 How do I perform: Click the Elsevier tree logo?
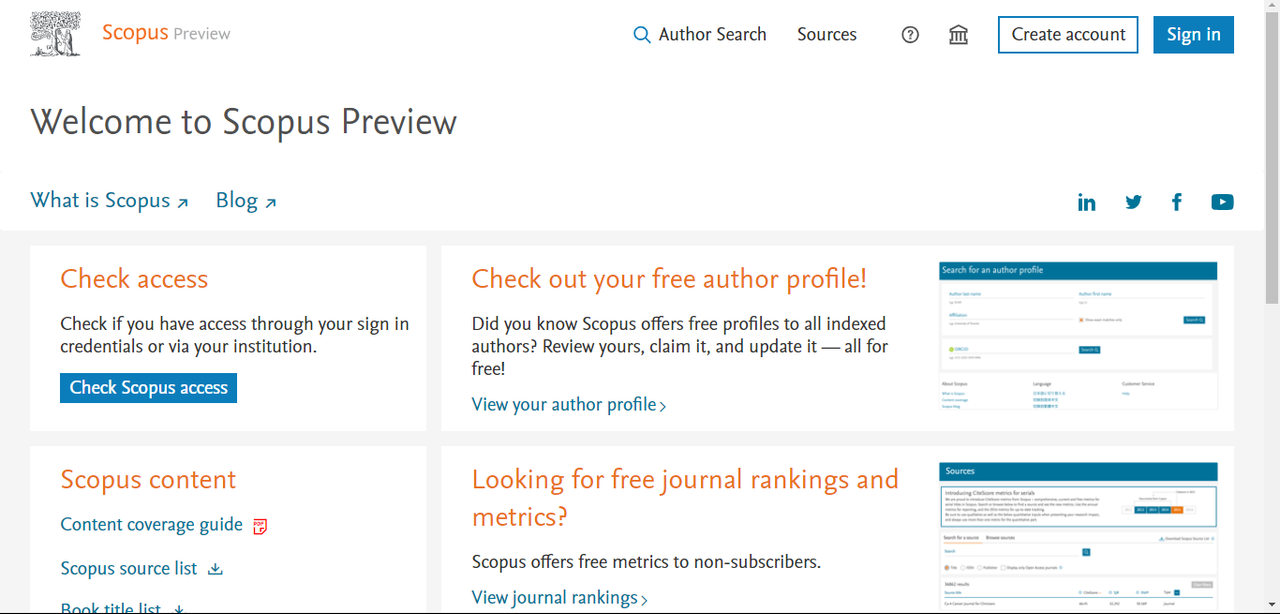click(56, 34)
